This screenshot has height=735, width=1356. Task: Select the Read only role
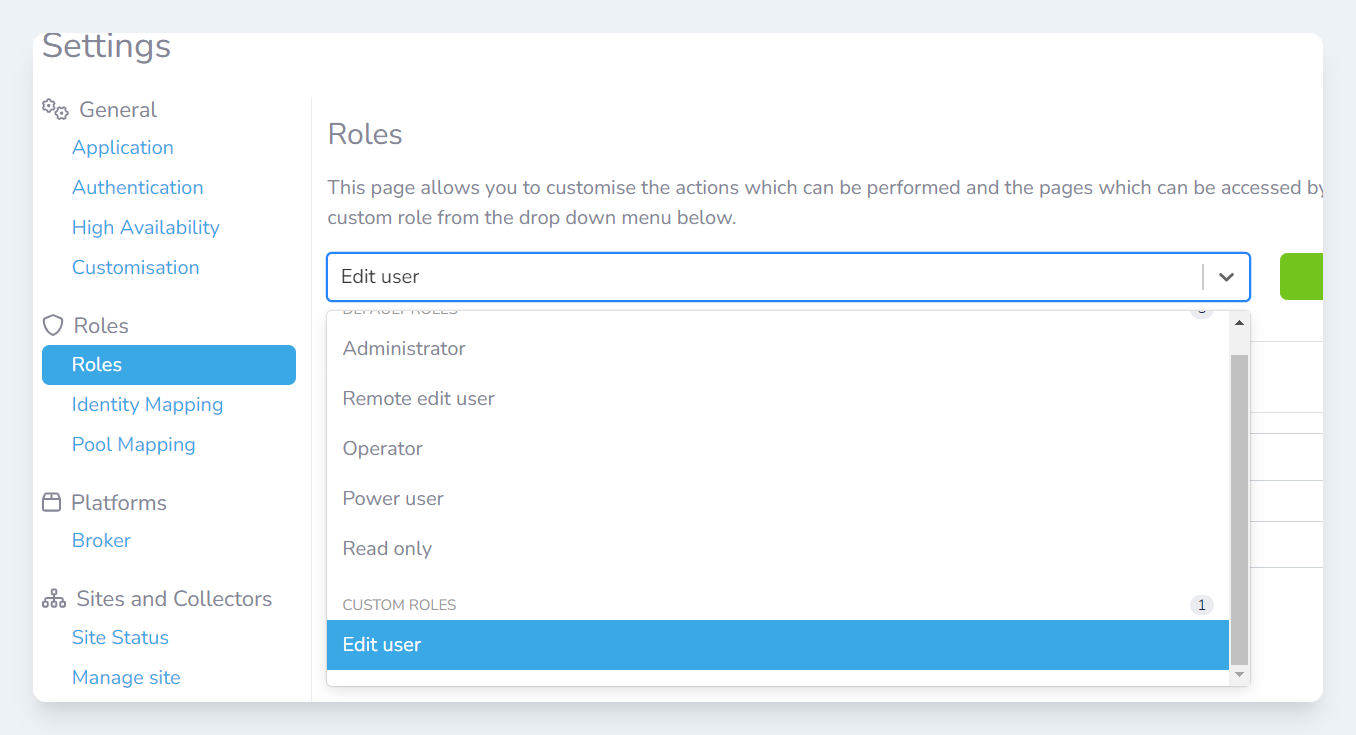tap(387, 549)
